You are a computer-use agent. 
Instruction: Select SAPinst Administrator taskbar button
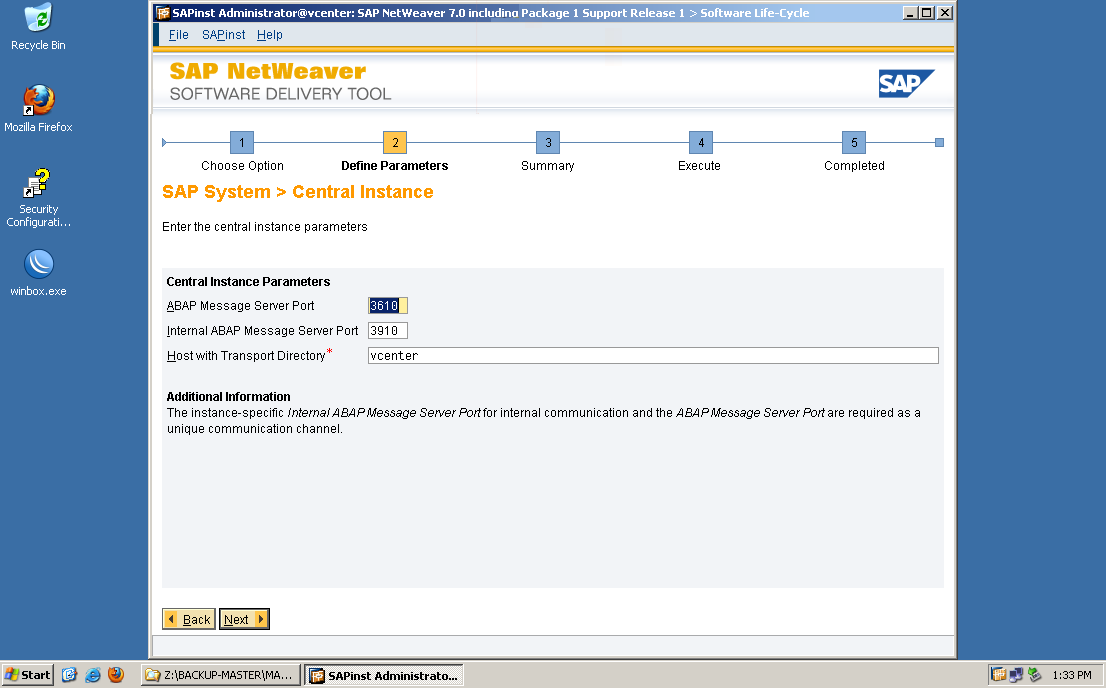coord(384,675)
